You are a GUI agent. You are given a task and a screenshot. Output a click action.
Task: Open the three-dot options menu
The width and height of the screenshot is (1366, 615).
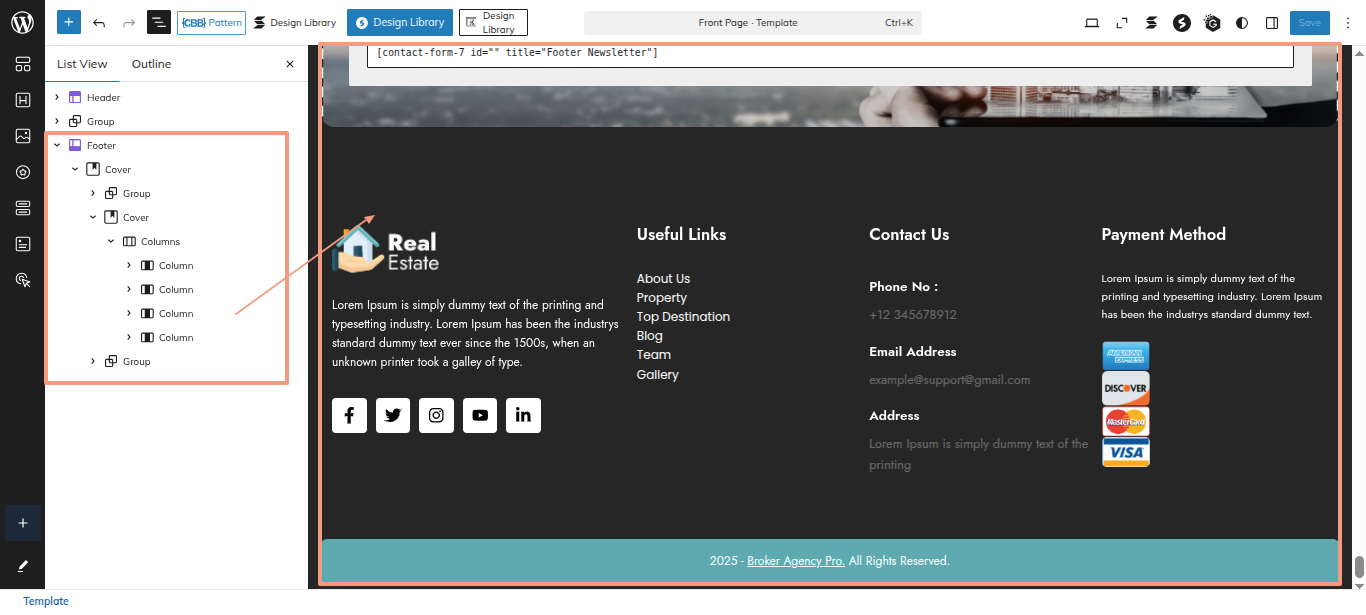(1348, 23)
